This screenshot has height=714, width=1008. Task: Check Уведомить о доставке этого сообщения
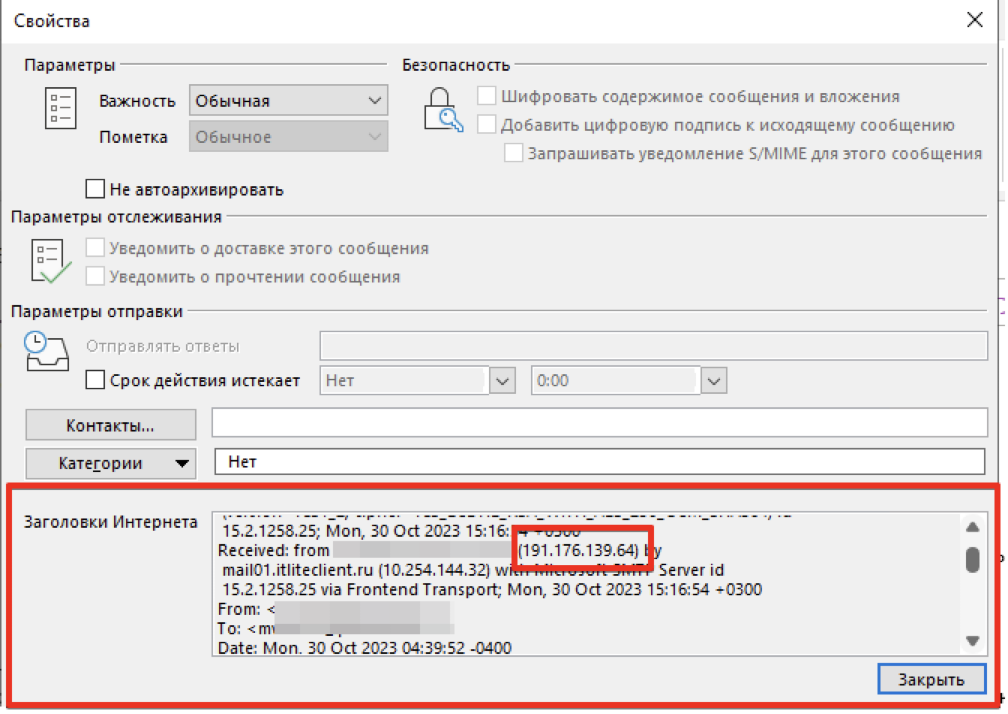[x=95, y=248]
